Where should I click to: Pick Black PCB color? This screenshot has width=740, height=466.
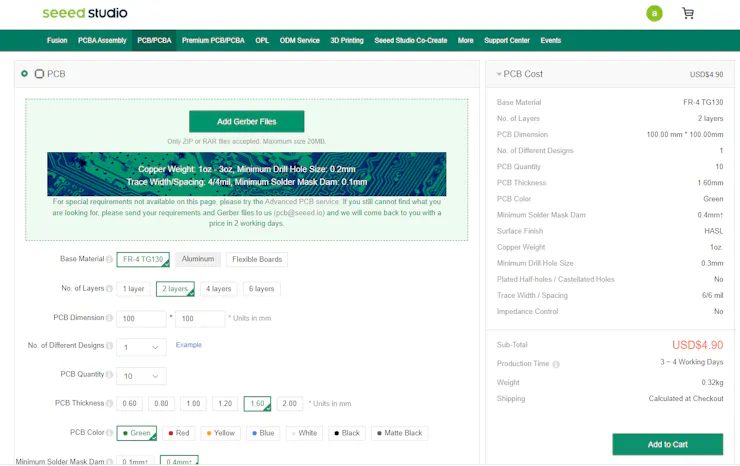click(x=347, y=433)
